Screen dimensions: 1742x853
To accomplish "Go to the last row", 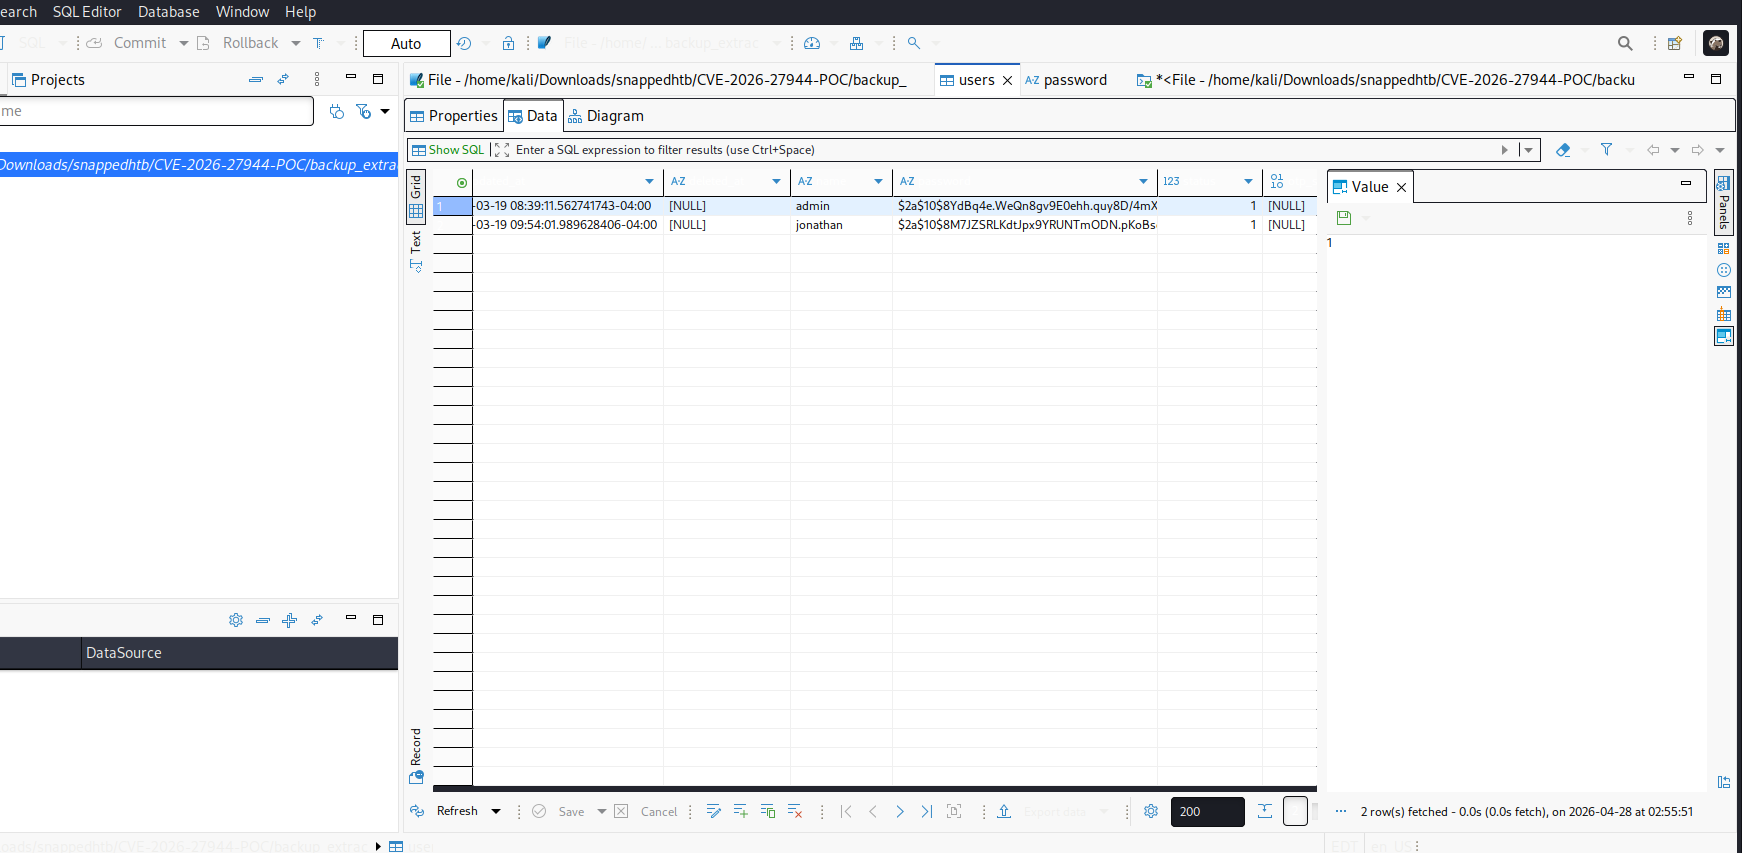I will click(926, 811).
